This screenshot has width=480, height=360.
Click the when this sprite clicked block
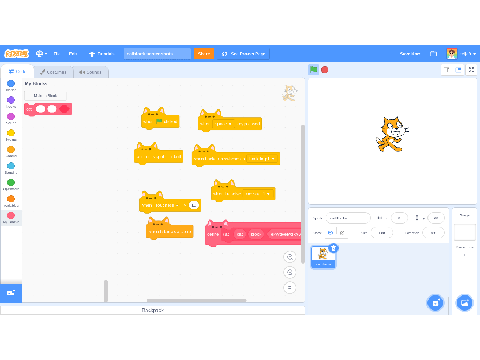click(x=159, y=156)
